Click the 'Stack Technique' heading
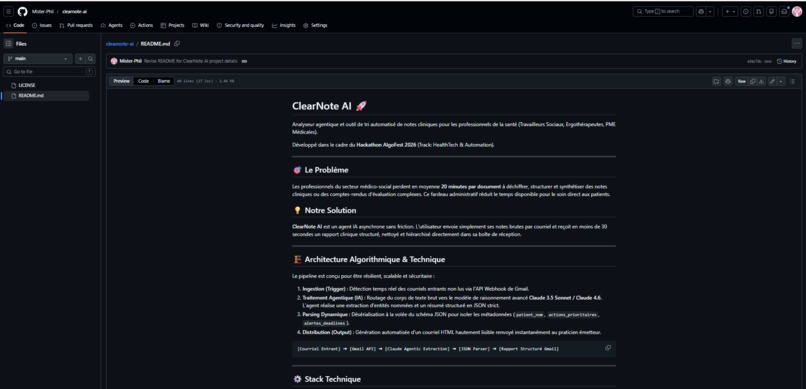The width and height of the screenshot is (806, 389). [x=326, y=379]
